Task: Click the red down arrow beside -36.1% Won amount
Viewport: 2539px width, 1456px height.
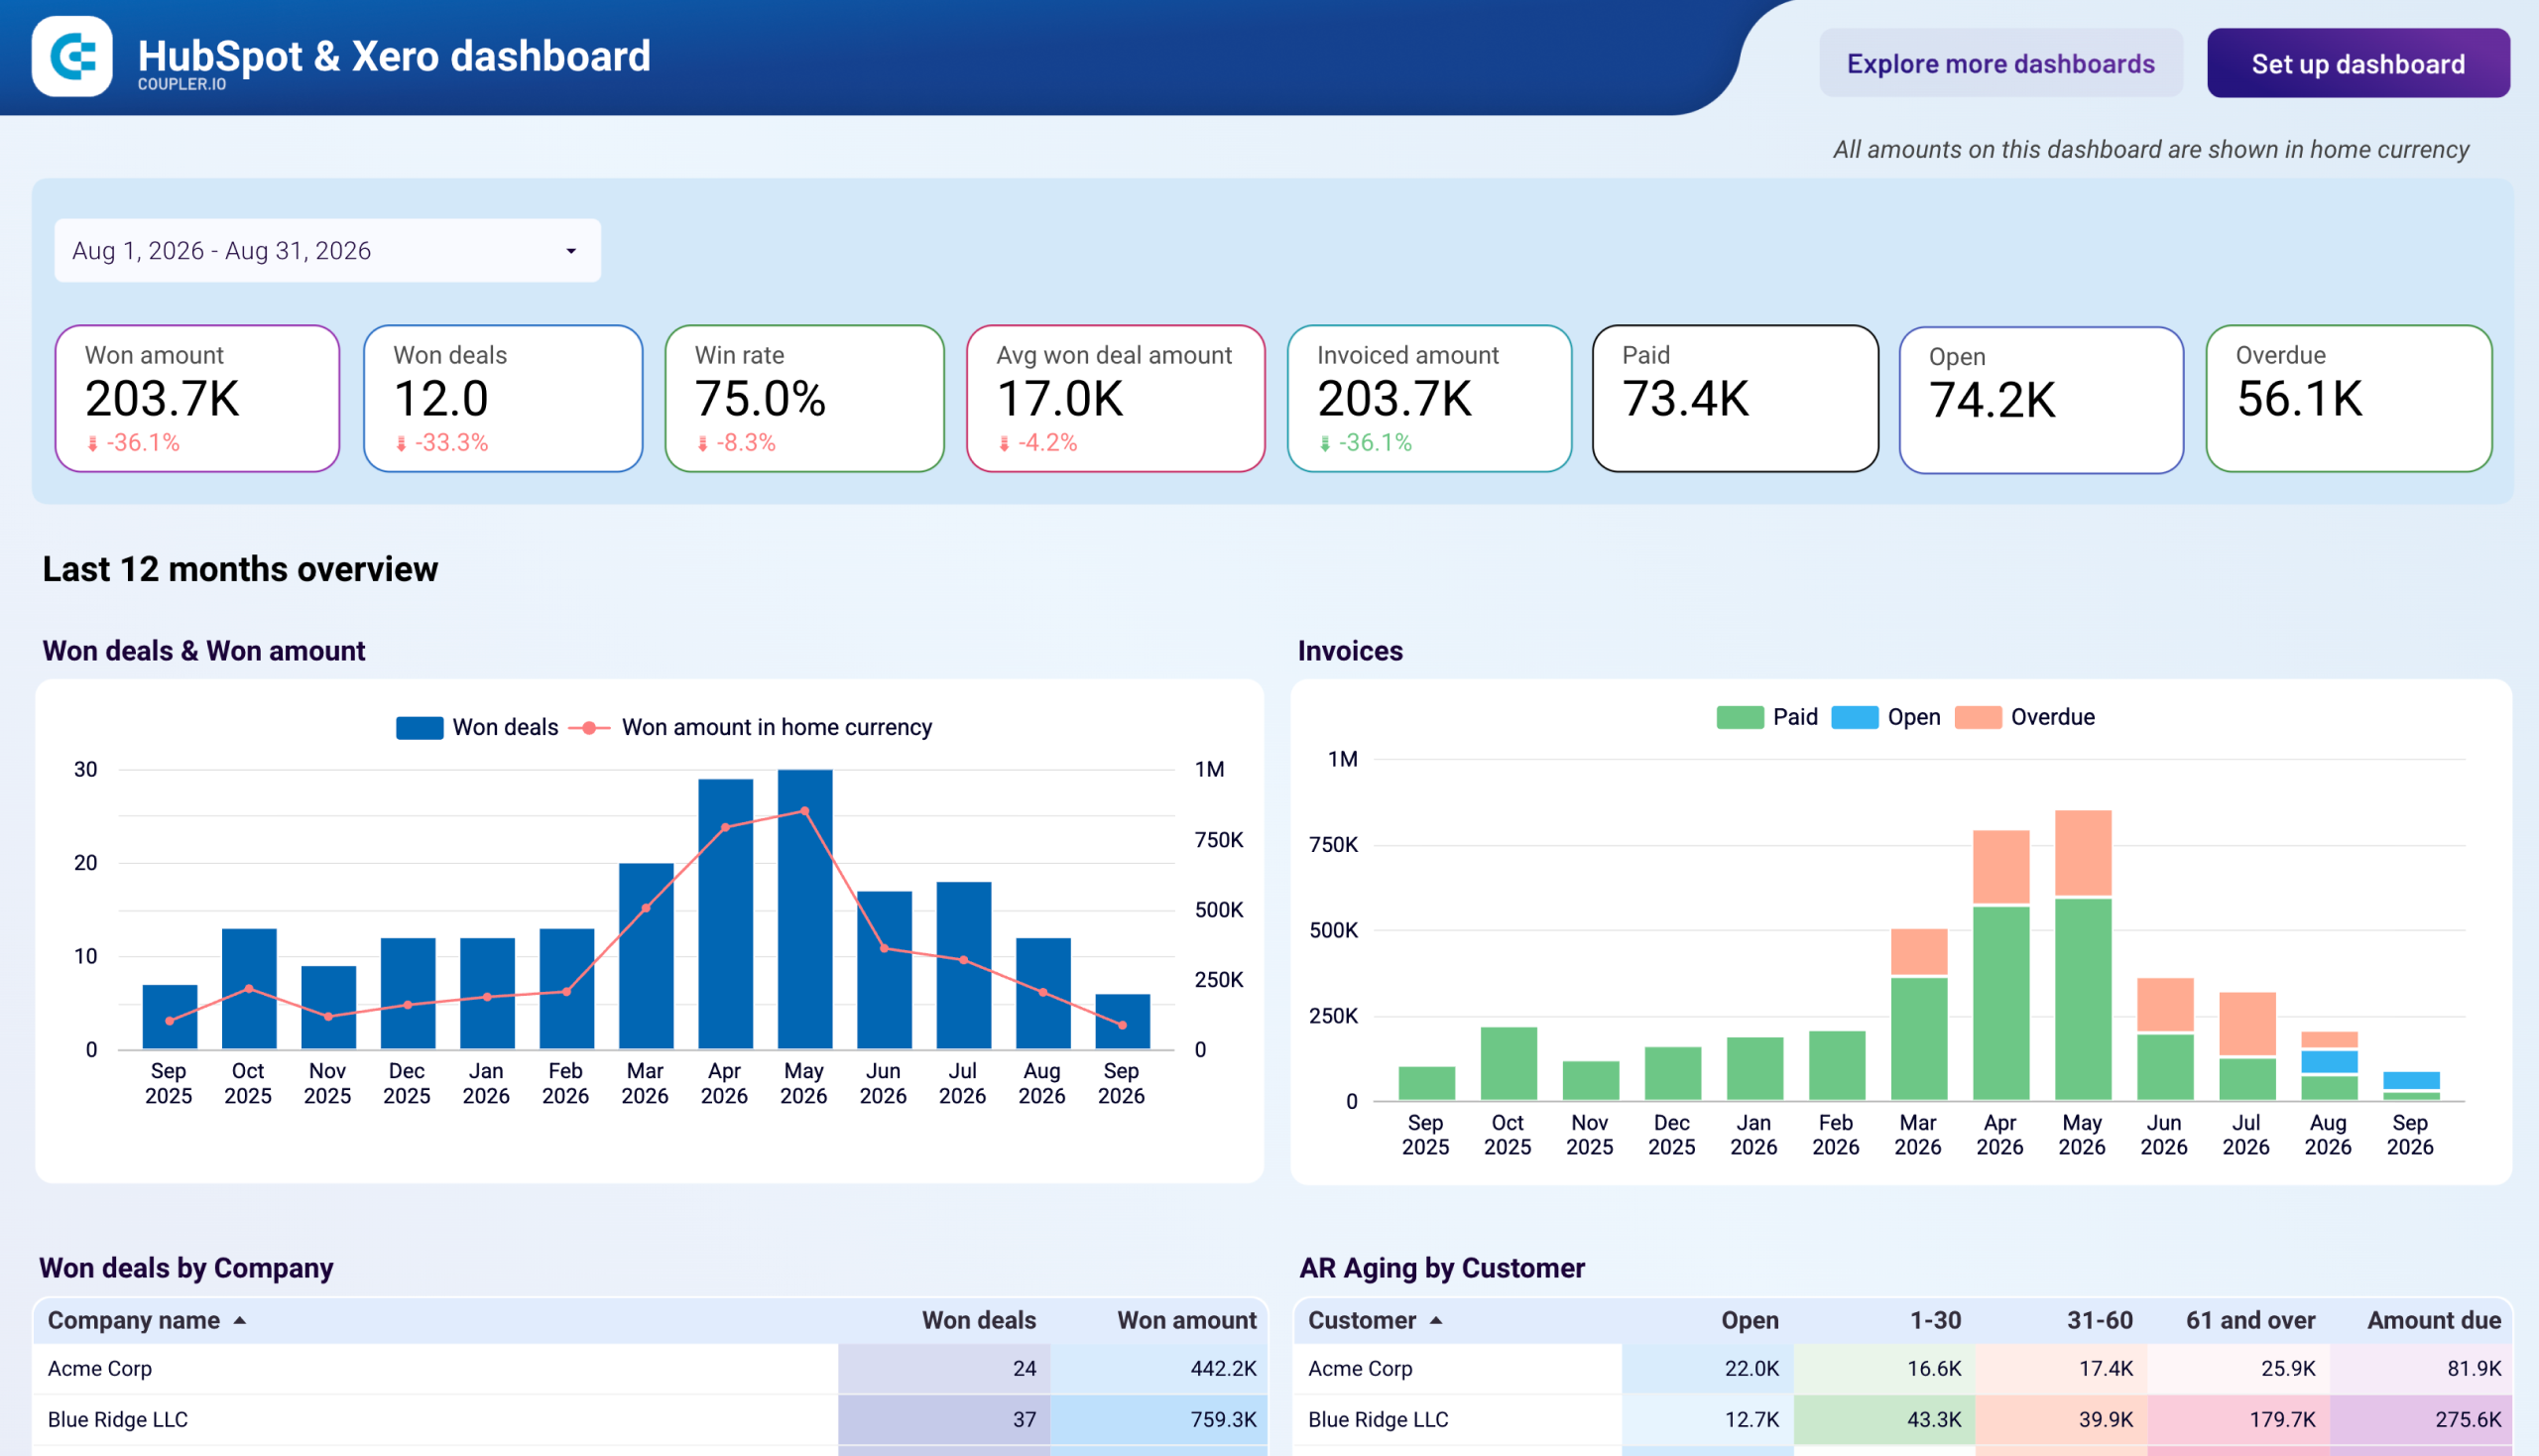Action: point(93,443)
